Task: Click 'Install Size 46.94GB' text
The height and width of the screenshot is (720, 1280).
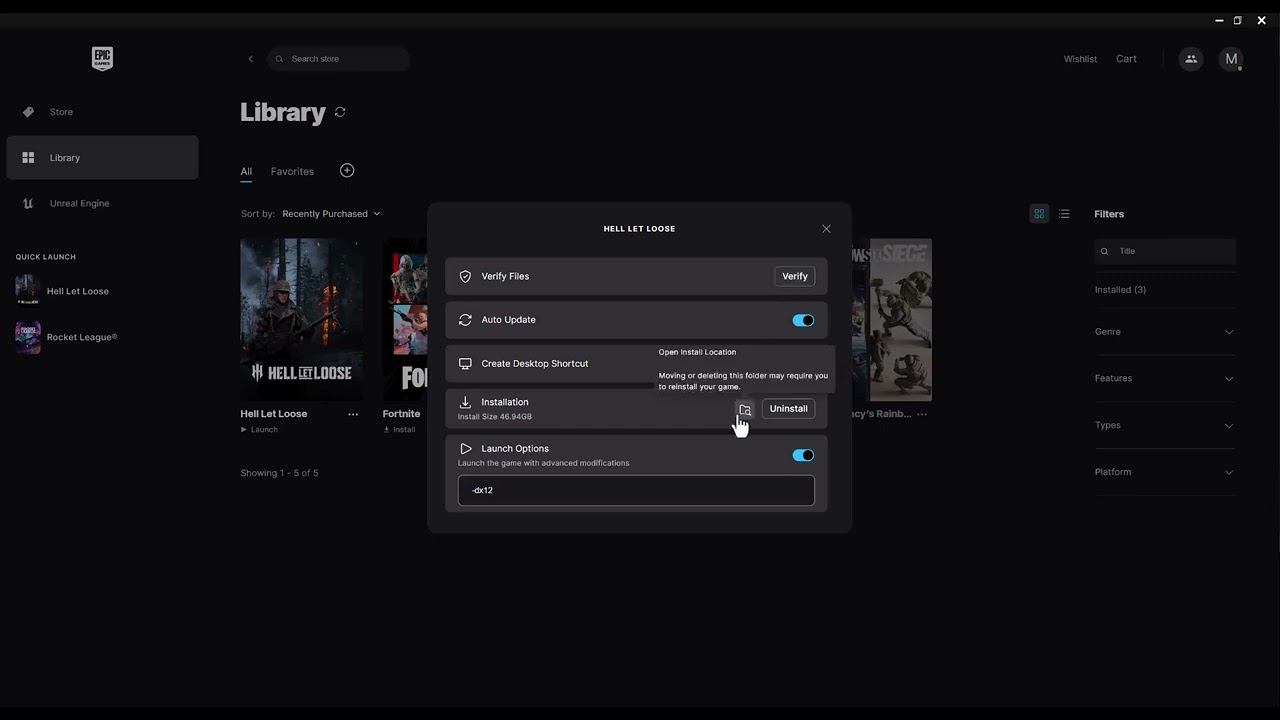Action: 495,417
